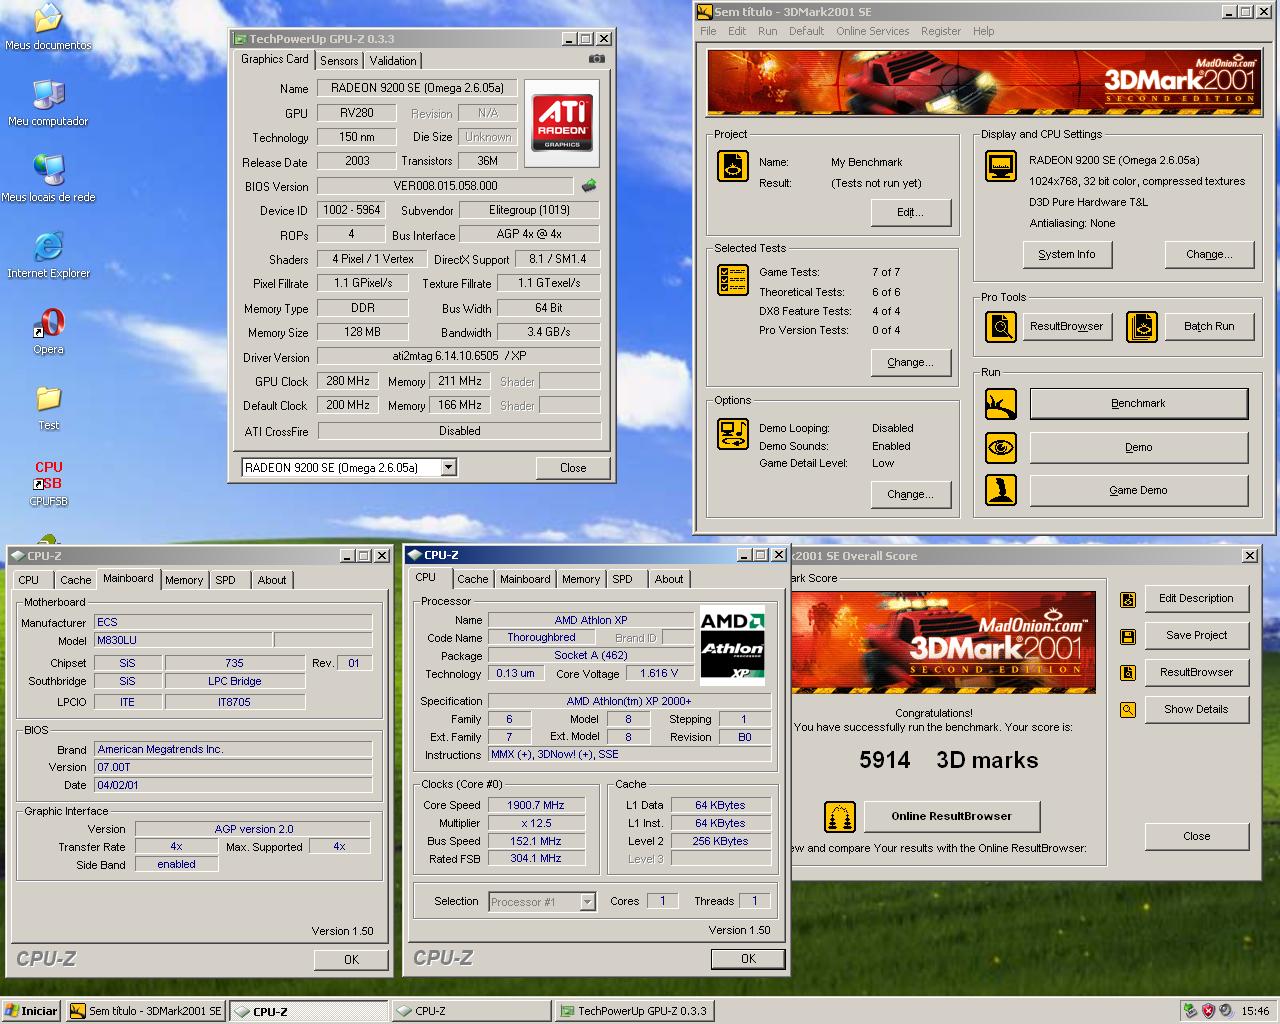Click the Online ResultBrowser button
The image size is (1280, 1024).
click(x=952, y=817)
